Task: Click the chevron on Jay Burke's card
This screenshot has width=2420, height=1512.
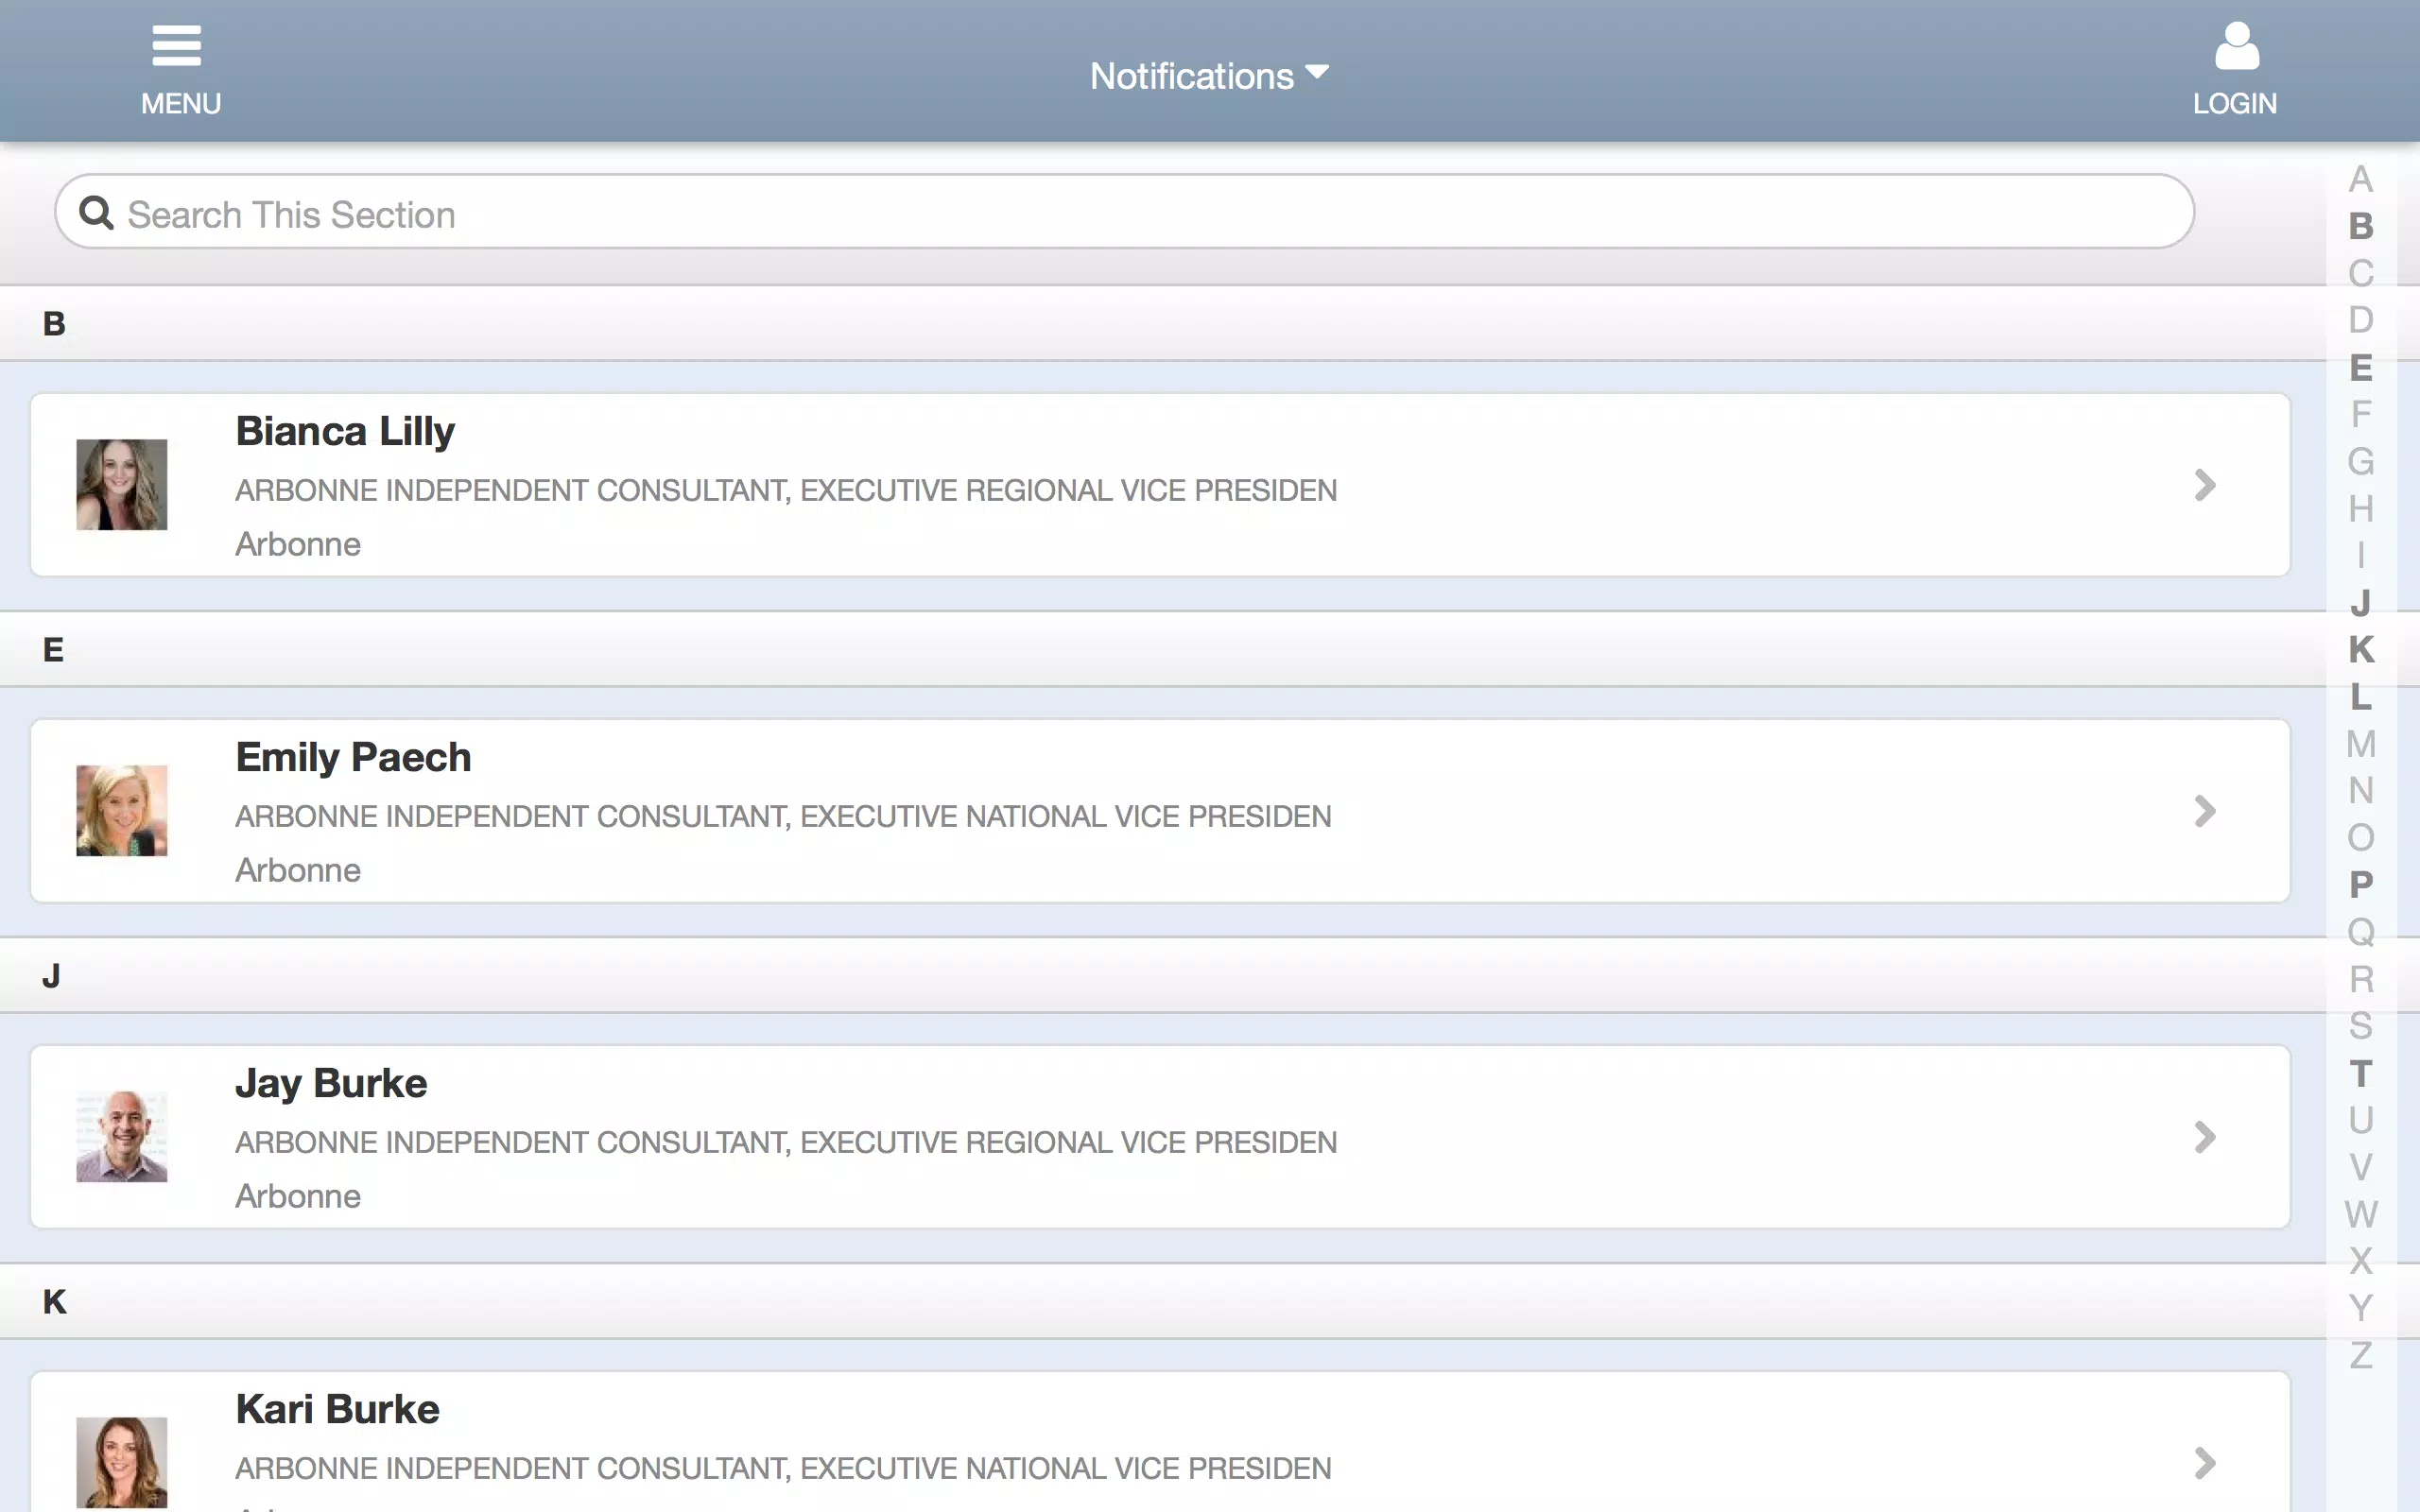Action: 2204,1137
